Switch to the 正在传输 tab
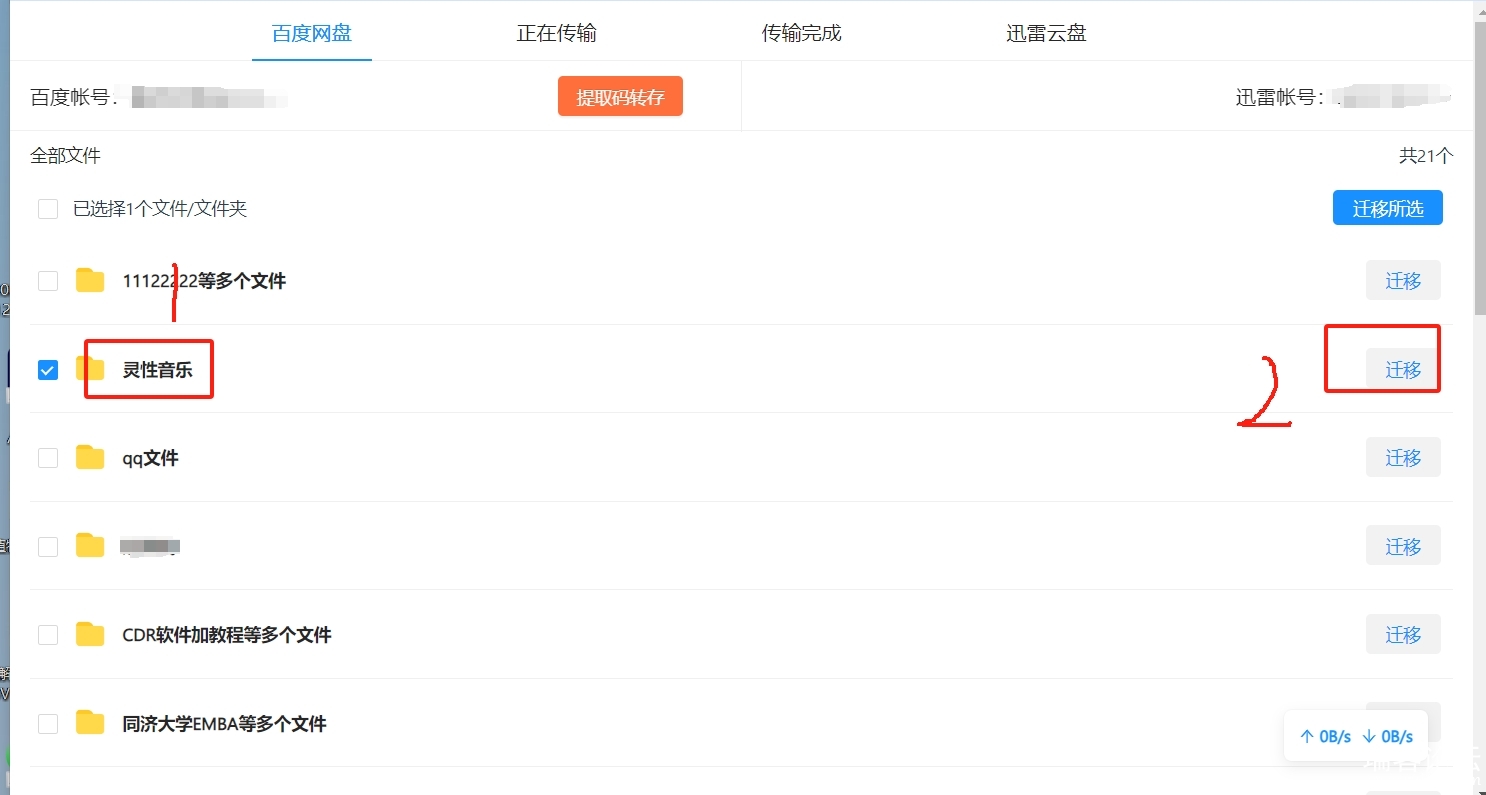1486x795 pixels. (x=556, y=33)
